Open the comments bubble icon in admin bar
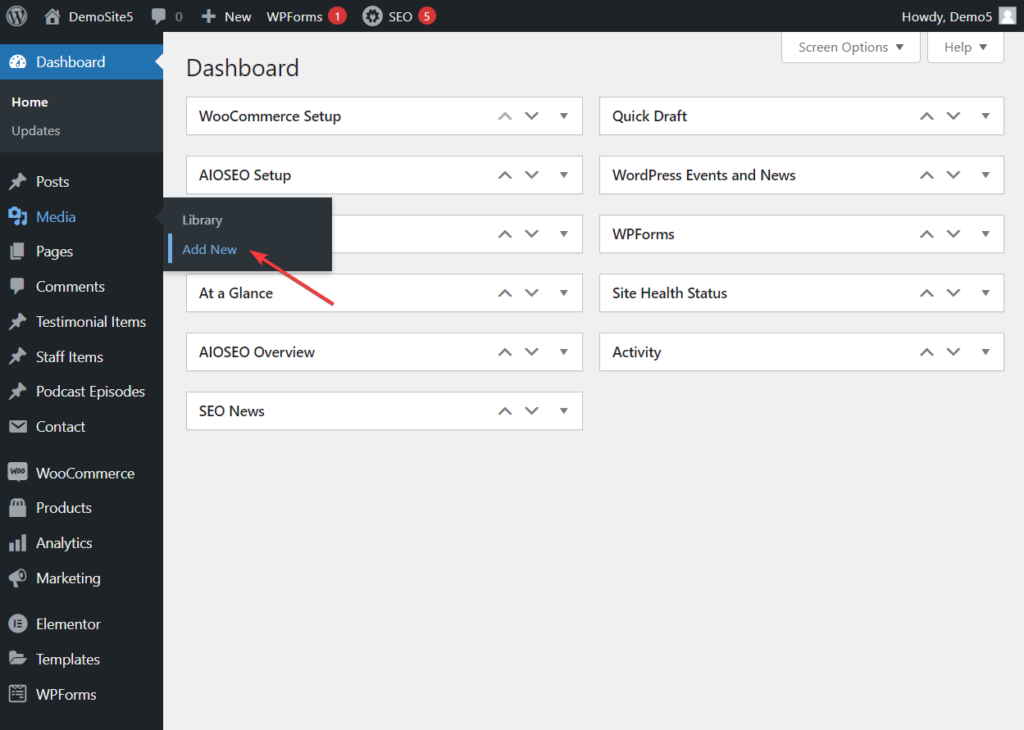Image resolution: width=1024 pixels, height=730 pixels. (159, 17)
